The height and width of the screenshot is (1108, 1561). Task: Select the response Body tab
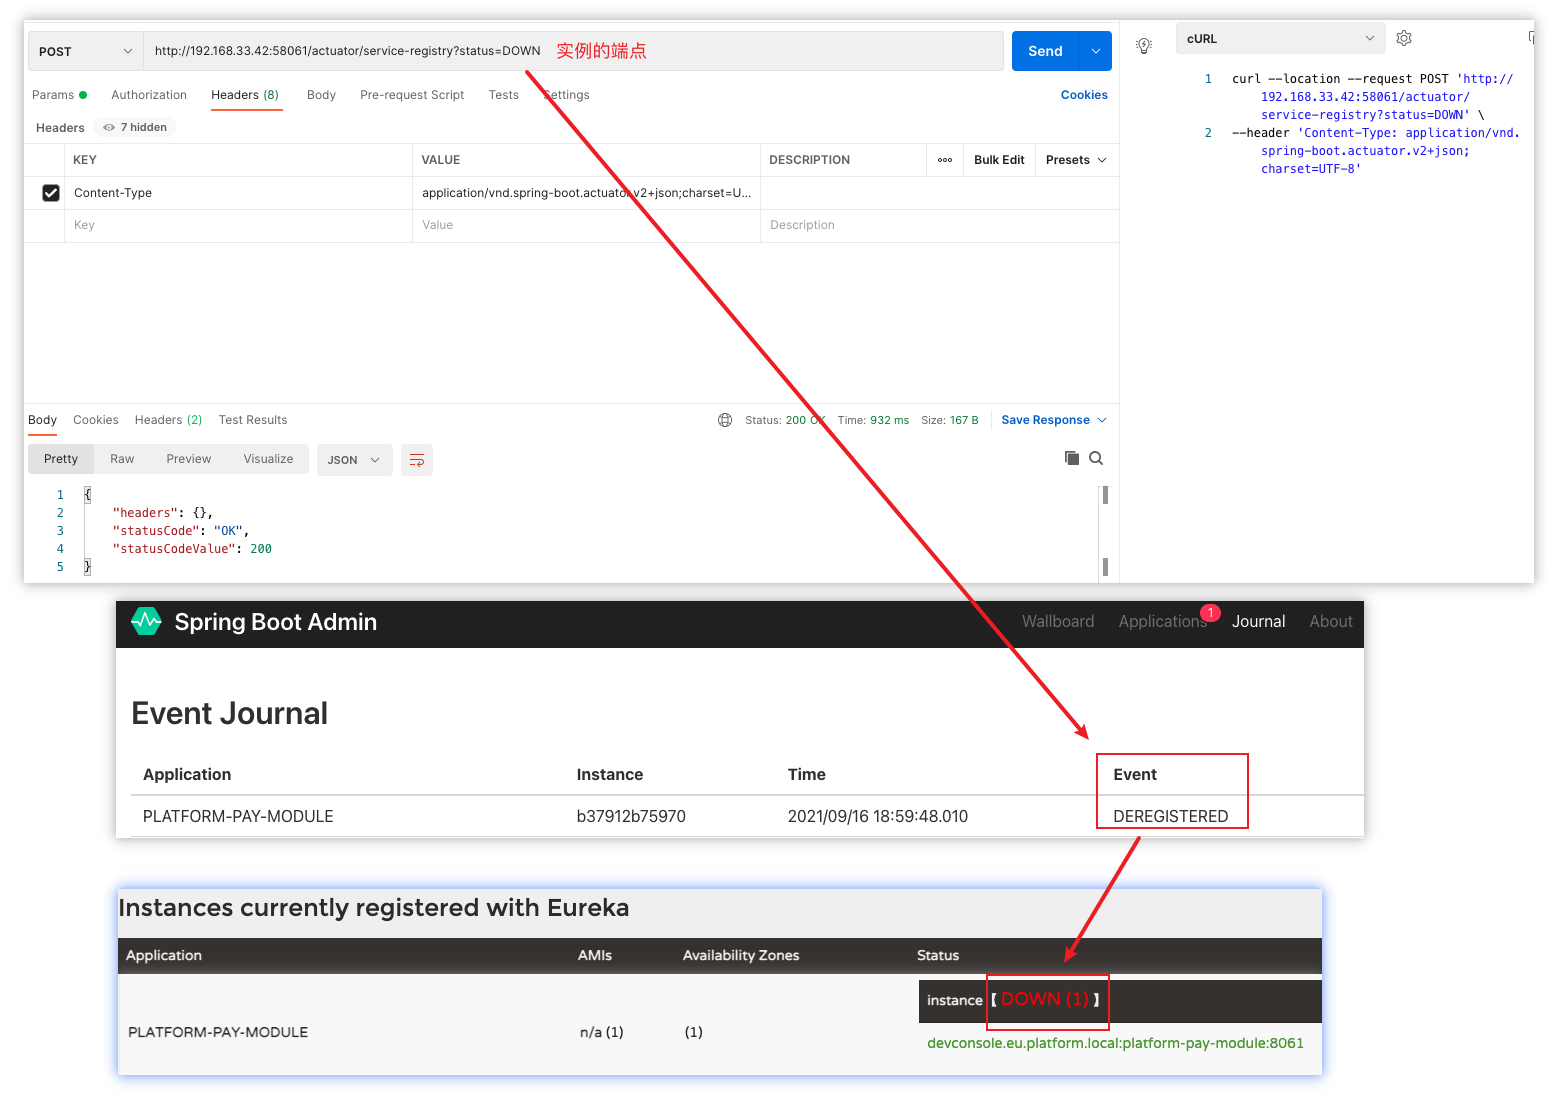click(x=42, y=420)
